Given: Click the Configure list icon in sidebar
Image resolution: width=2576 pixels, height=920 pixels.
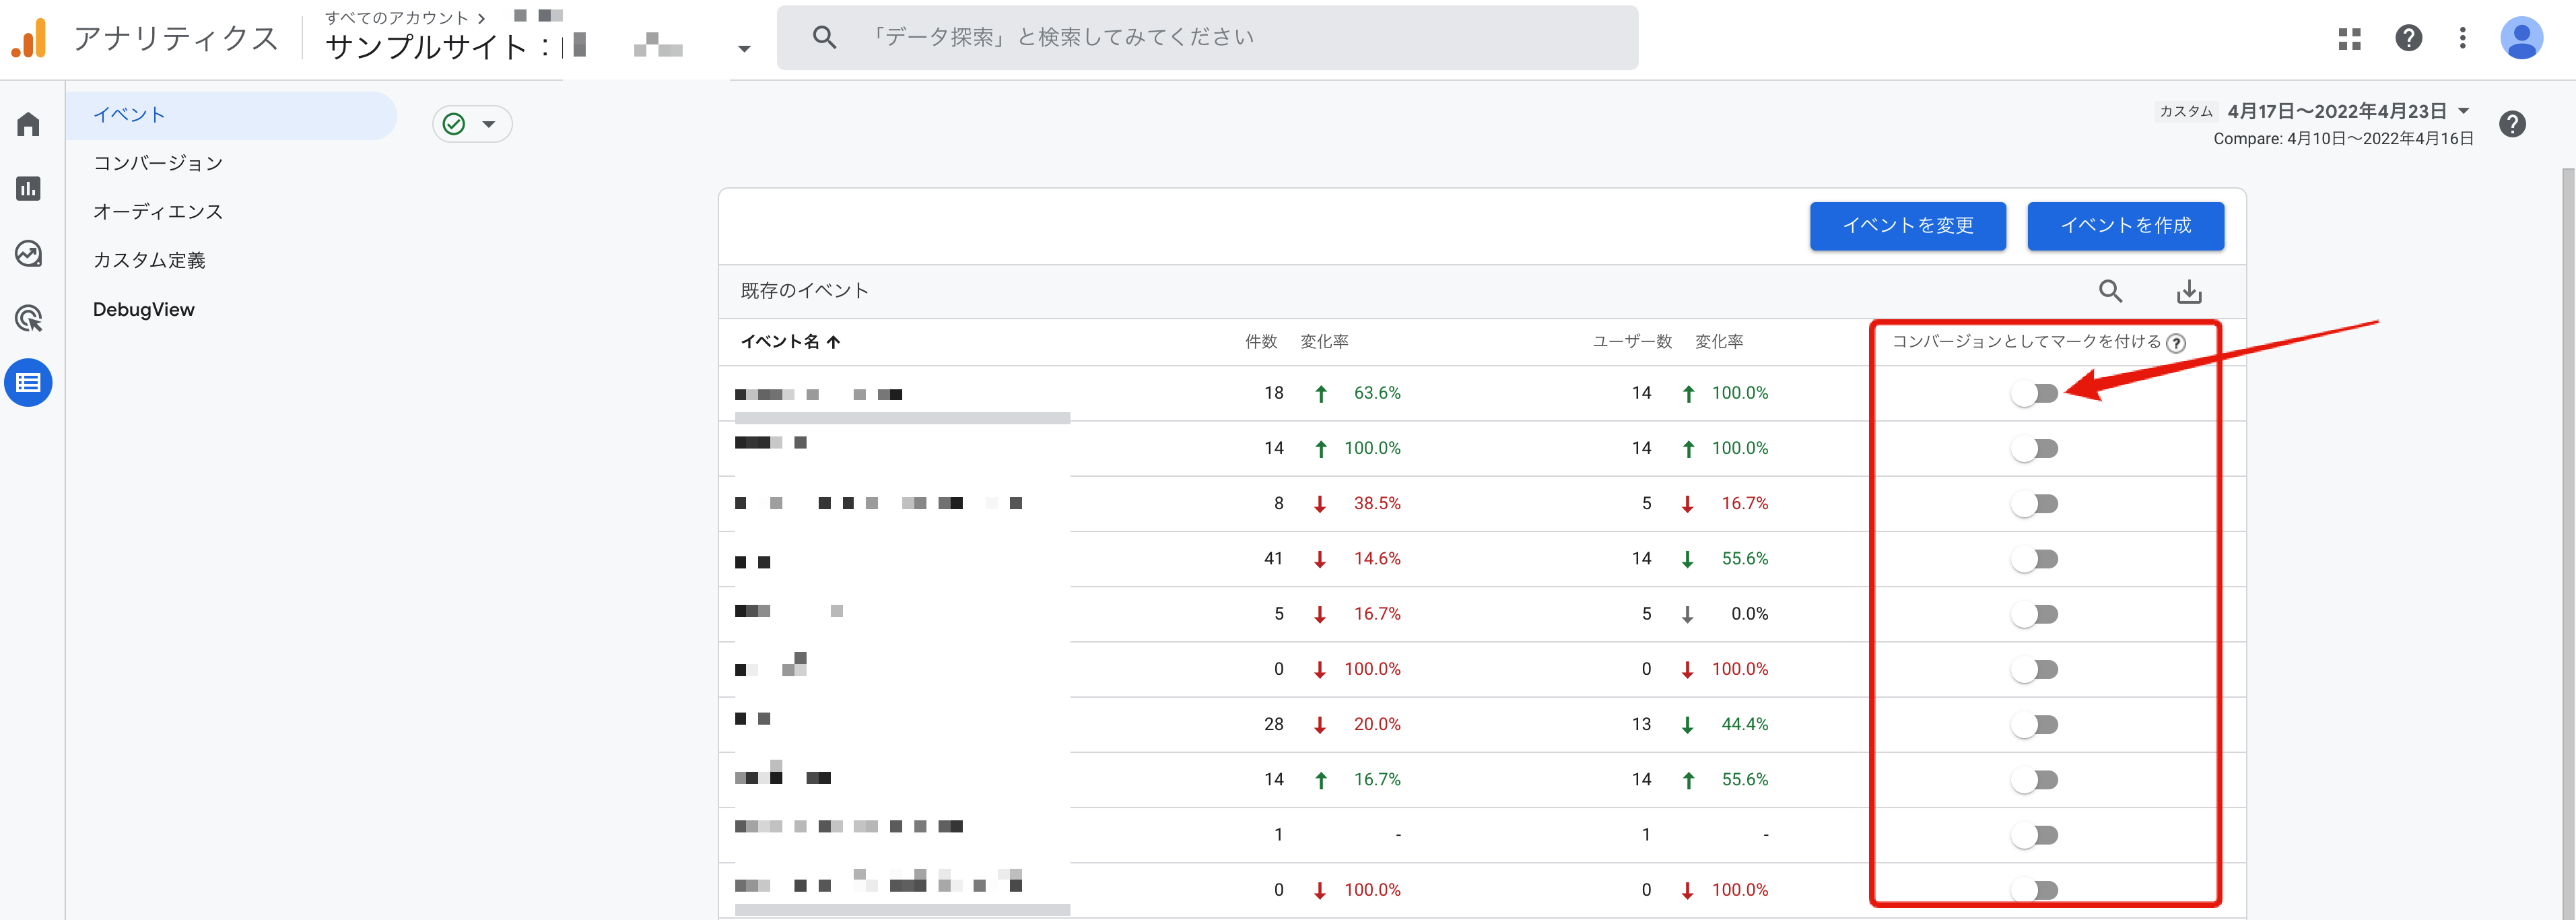Looking at the screenshot, I should tap(28, 383).
